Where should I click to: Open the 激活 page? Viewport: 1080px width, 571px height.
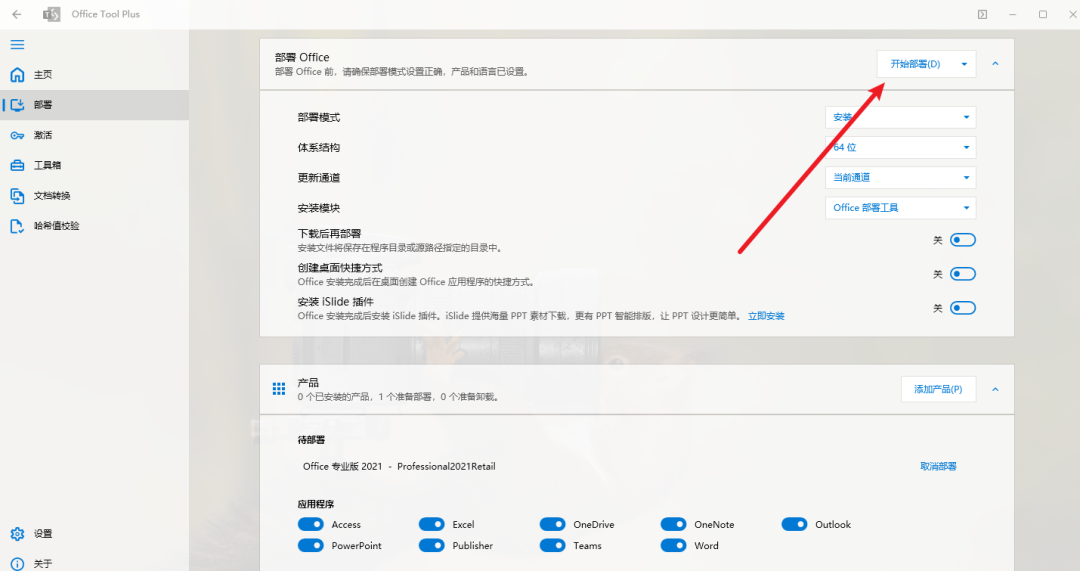[x=94, y=135]
